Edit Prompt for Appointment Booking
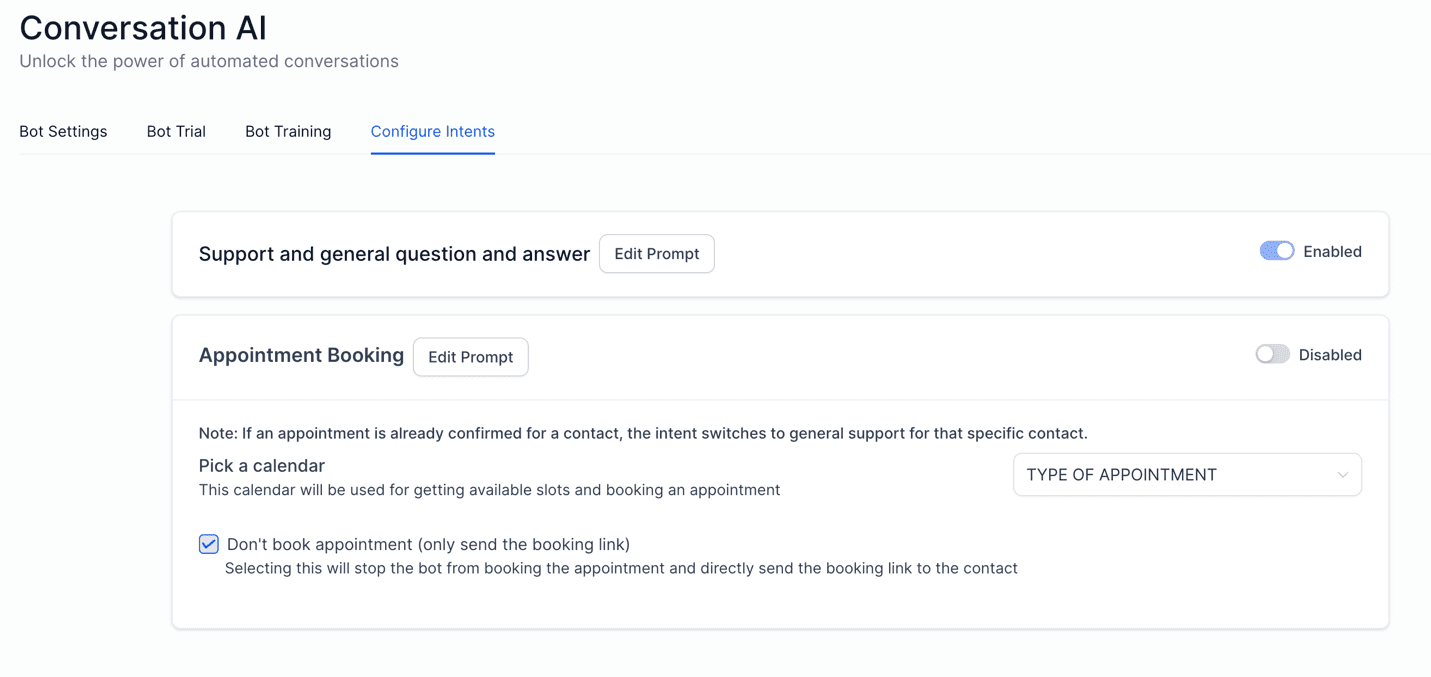1431x677 pixels. click(x=470, y=357)
